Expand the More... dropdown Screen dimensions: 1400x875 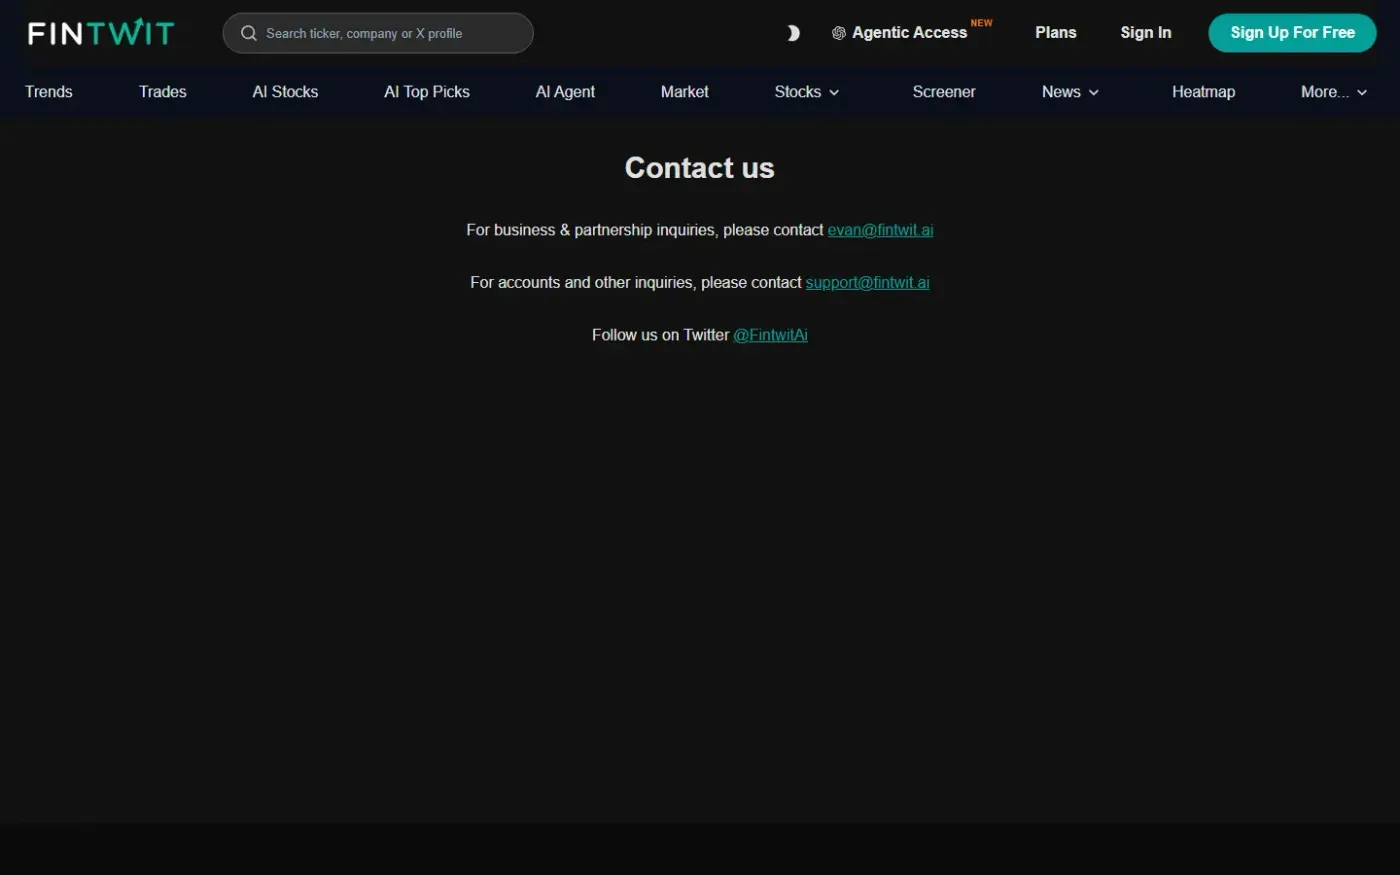(x=1334, y=91)
